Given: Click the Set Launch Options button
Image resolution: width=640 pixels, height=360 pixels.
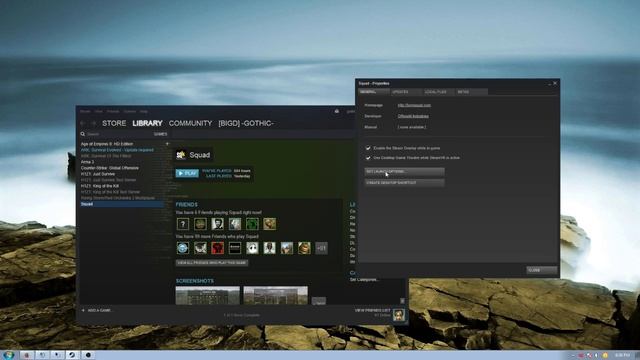Looking at the screenshot, I should [x=404, y=172].
